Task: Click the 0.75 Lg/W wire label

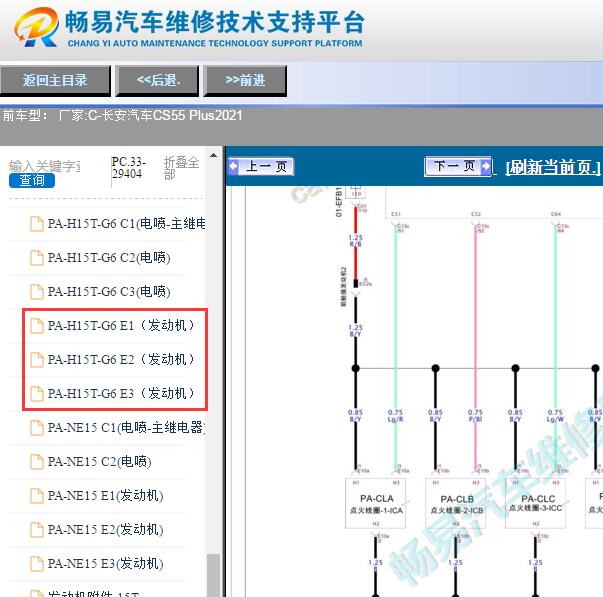Action: [x=555, y=415]
